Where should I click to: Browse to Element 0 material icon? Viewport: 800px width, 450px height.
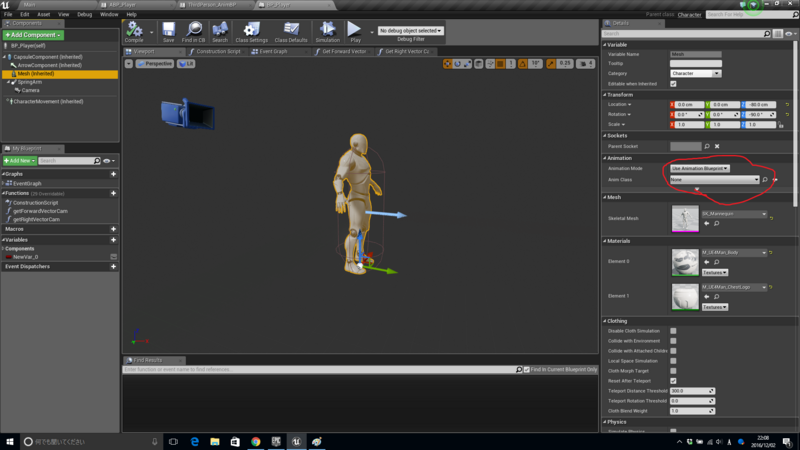click(x=716, y=262)
